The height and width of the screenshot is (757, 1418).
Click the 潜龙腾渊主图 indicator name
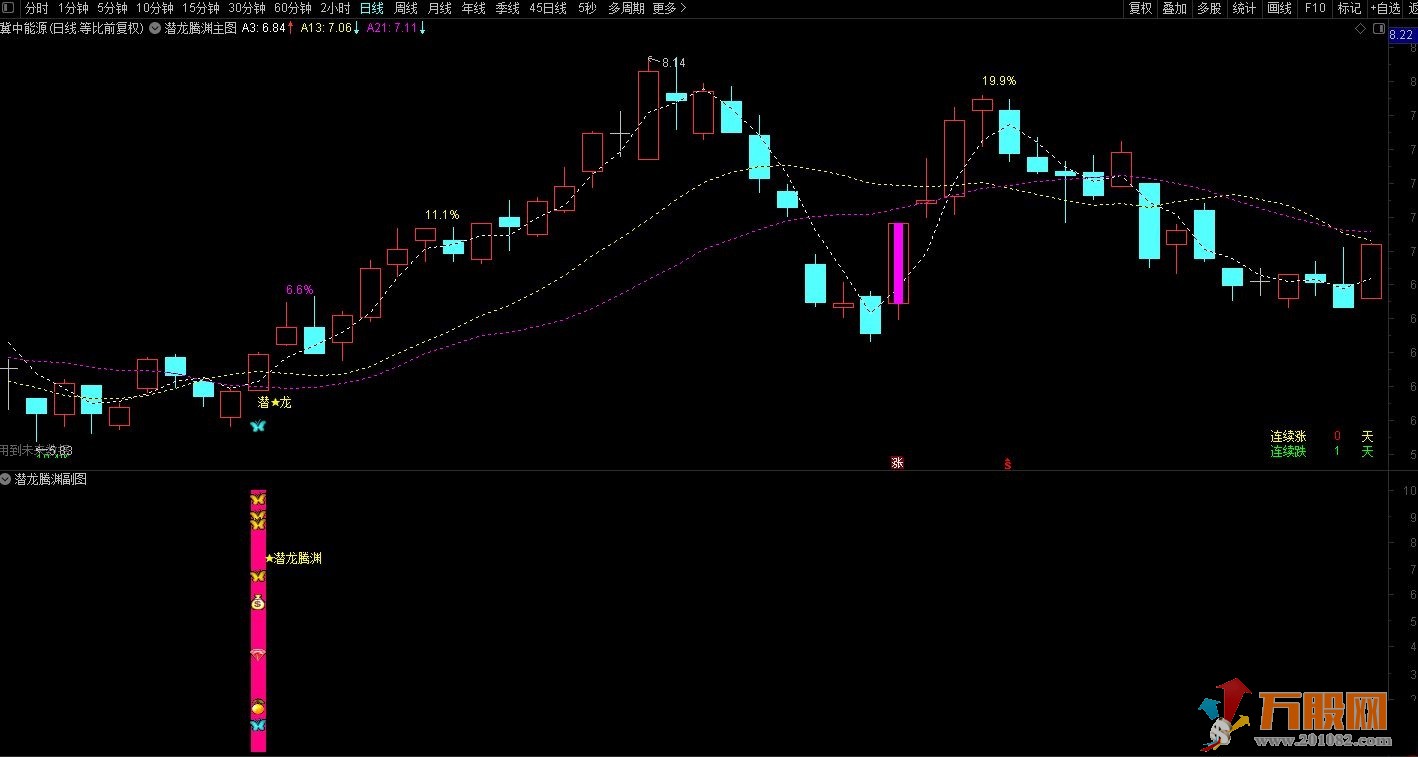(201, 29)
